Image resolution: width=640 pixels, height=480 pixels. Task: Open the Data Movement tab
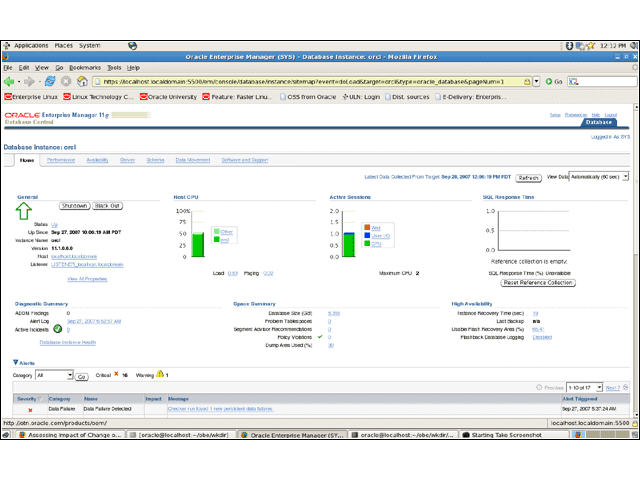(x=193, y=160)
